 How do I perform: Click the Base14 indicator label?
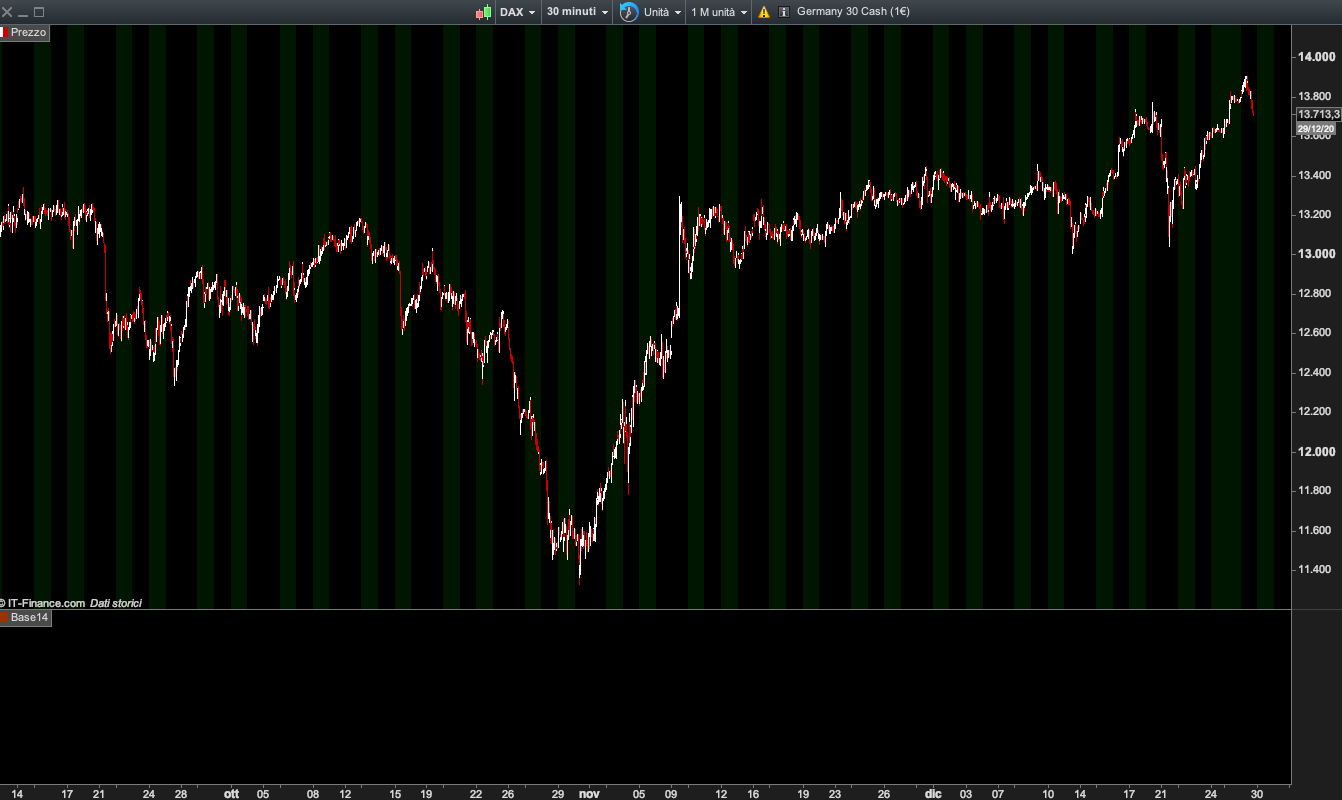[26, 617]
